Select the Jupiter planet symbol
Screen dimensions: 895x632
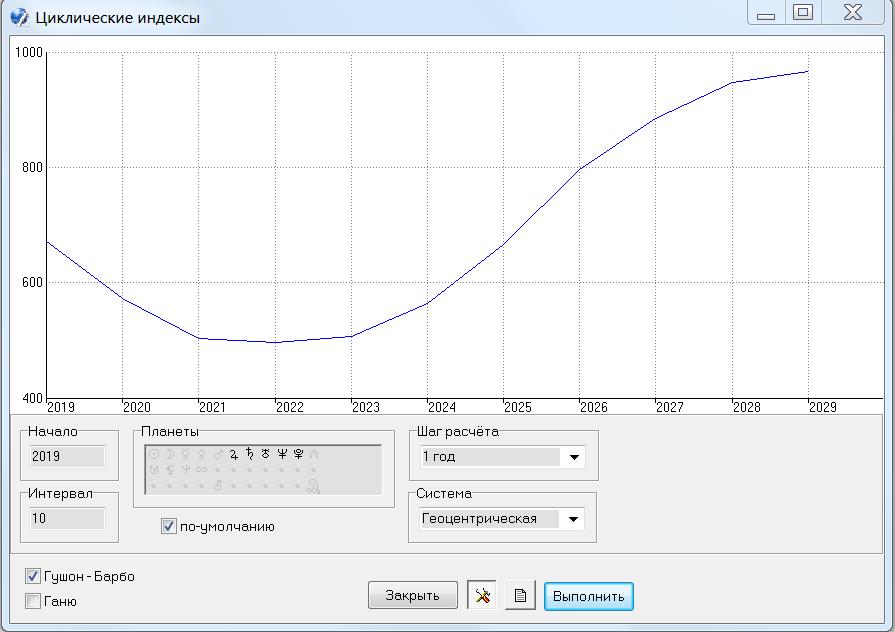coord(234,454)
